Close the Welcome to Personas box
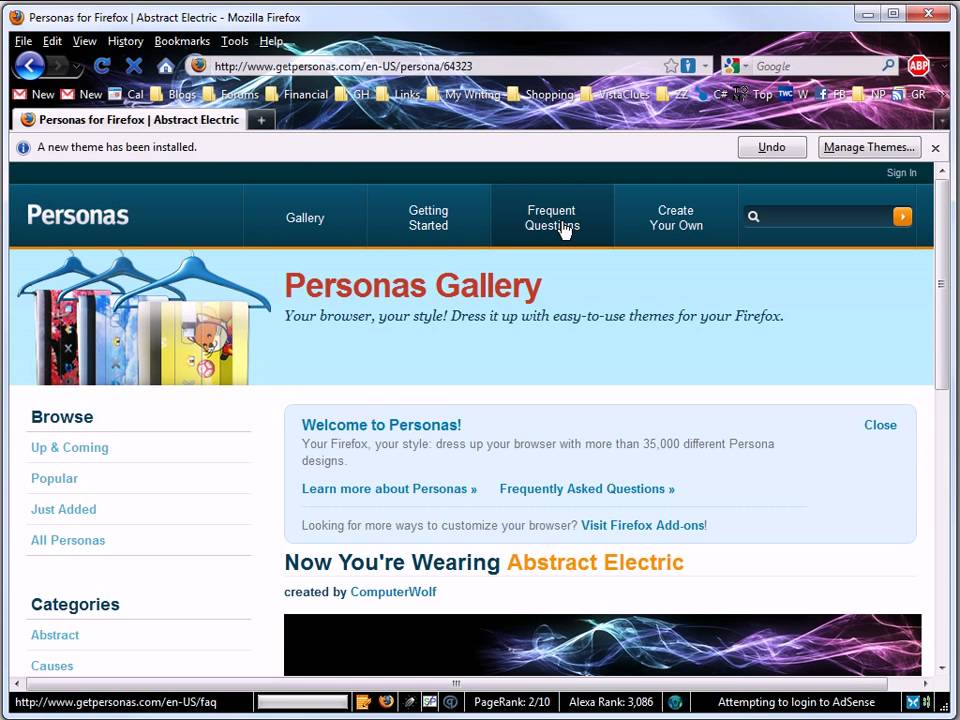 880,425
